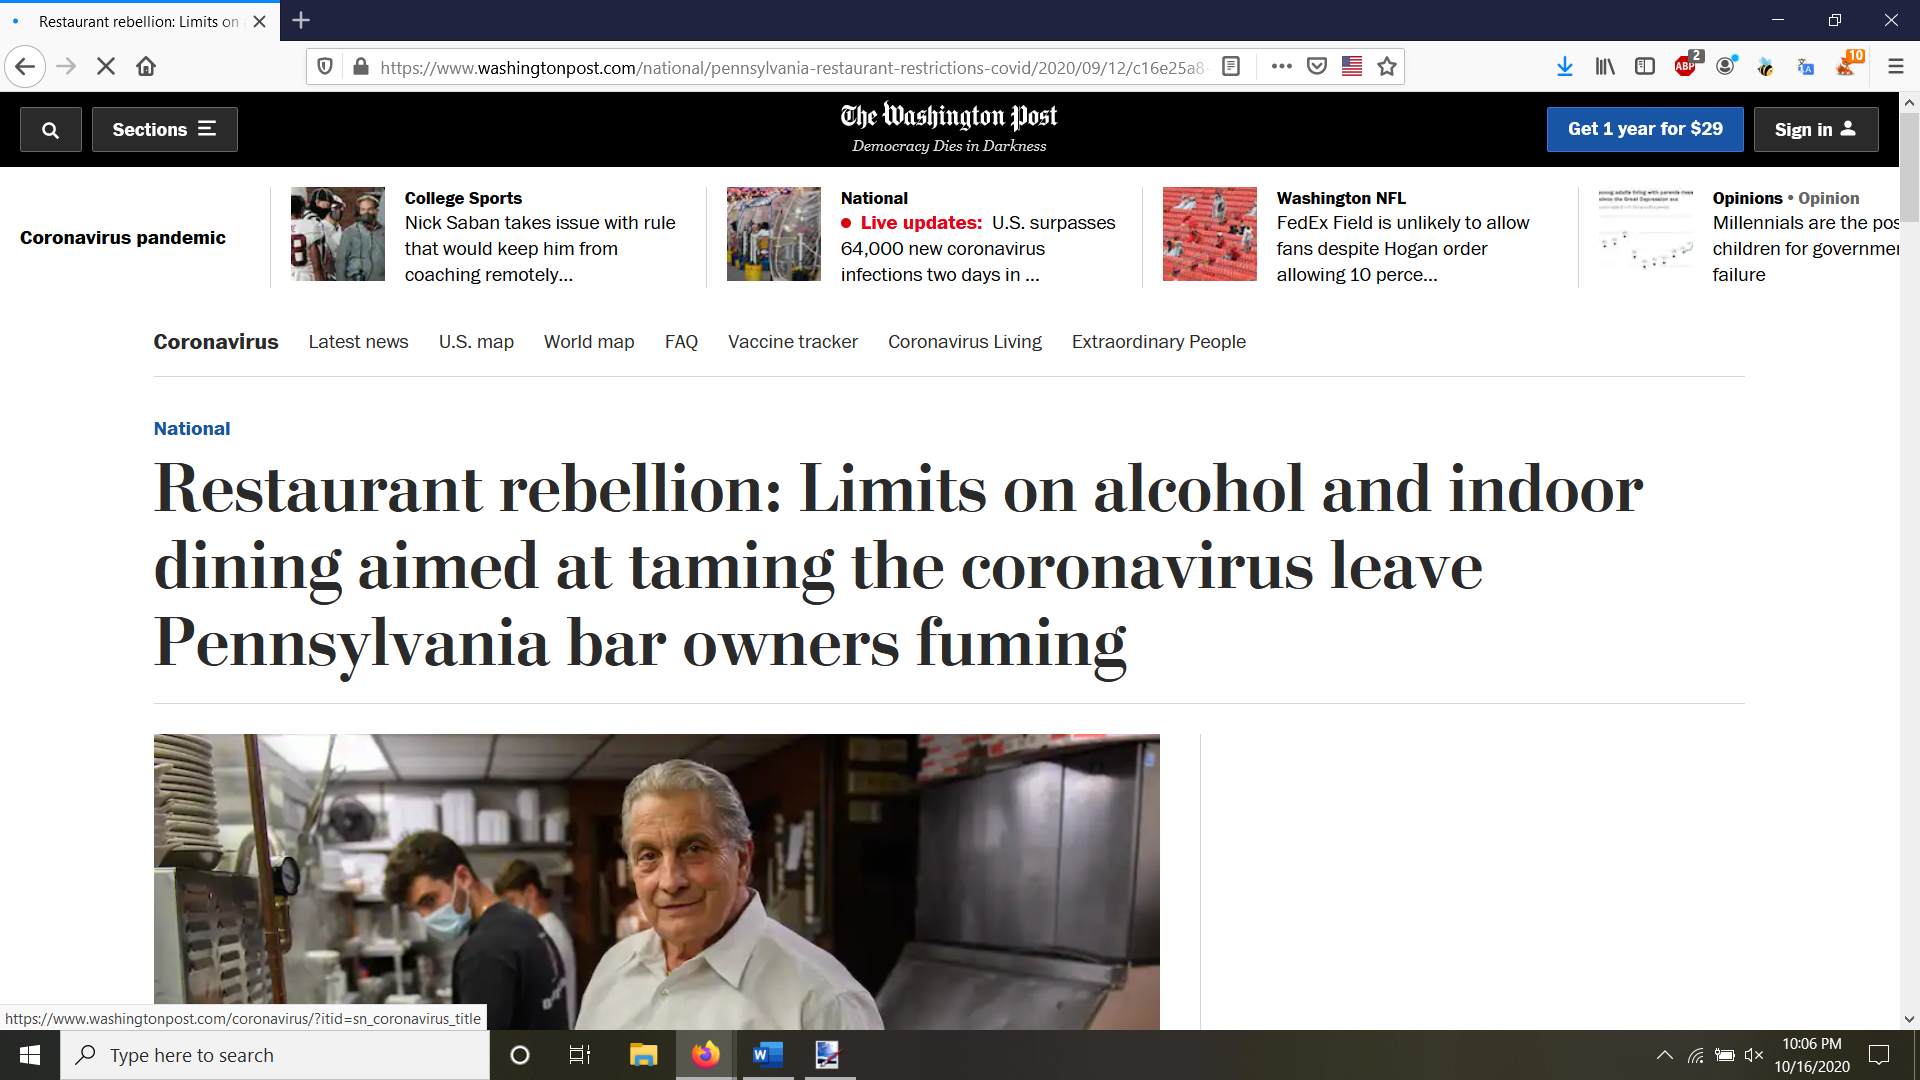Expand page actions three-dot menu

pyautogui.click(x=1281, y=67)
